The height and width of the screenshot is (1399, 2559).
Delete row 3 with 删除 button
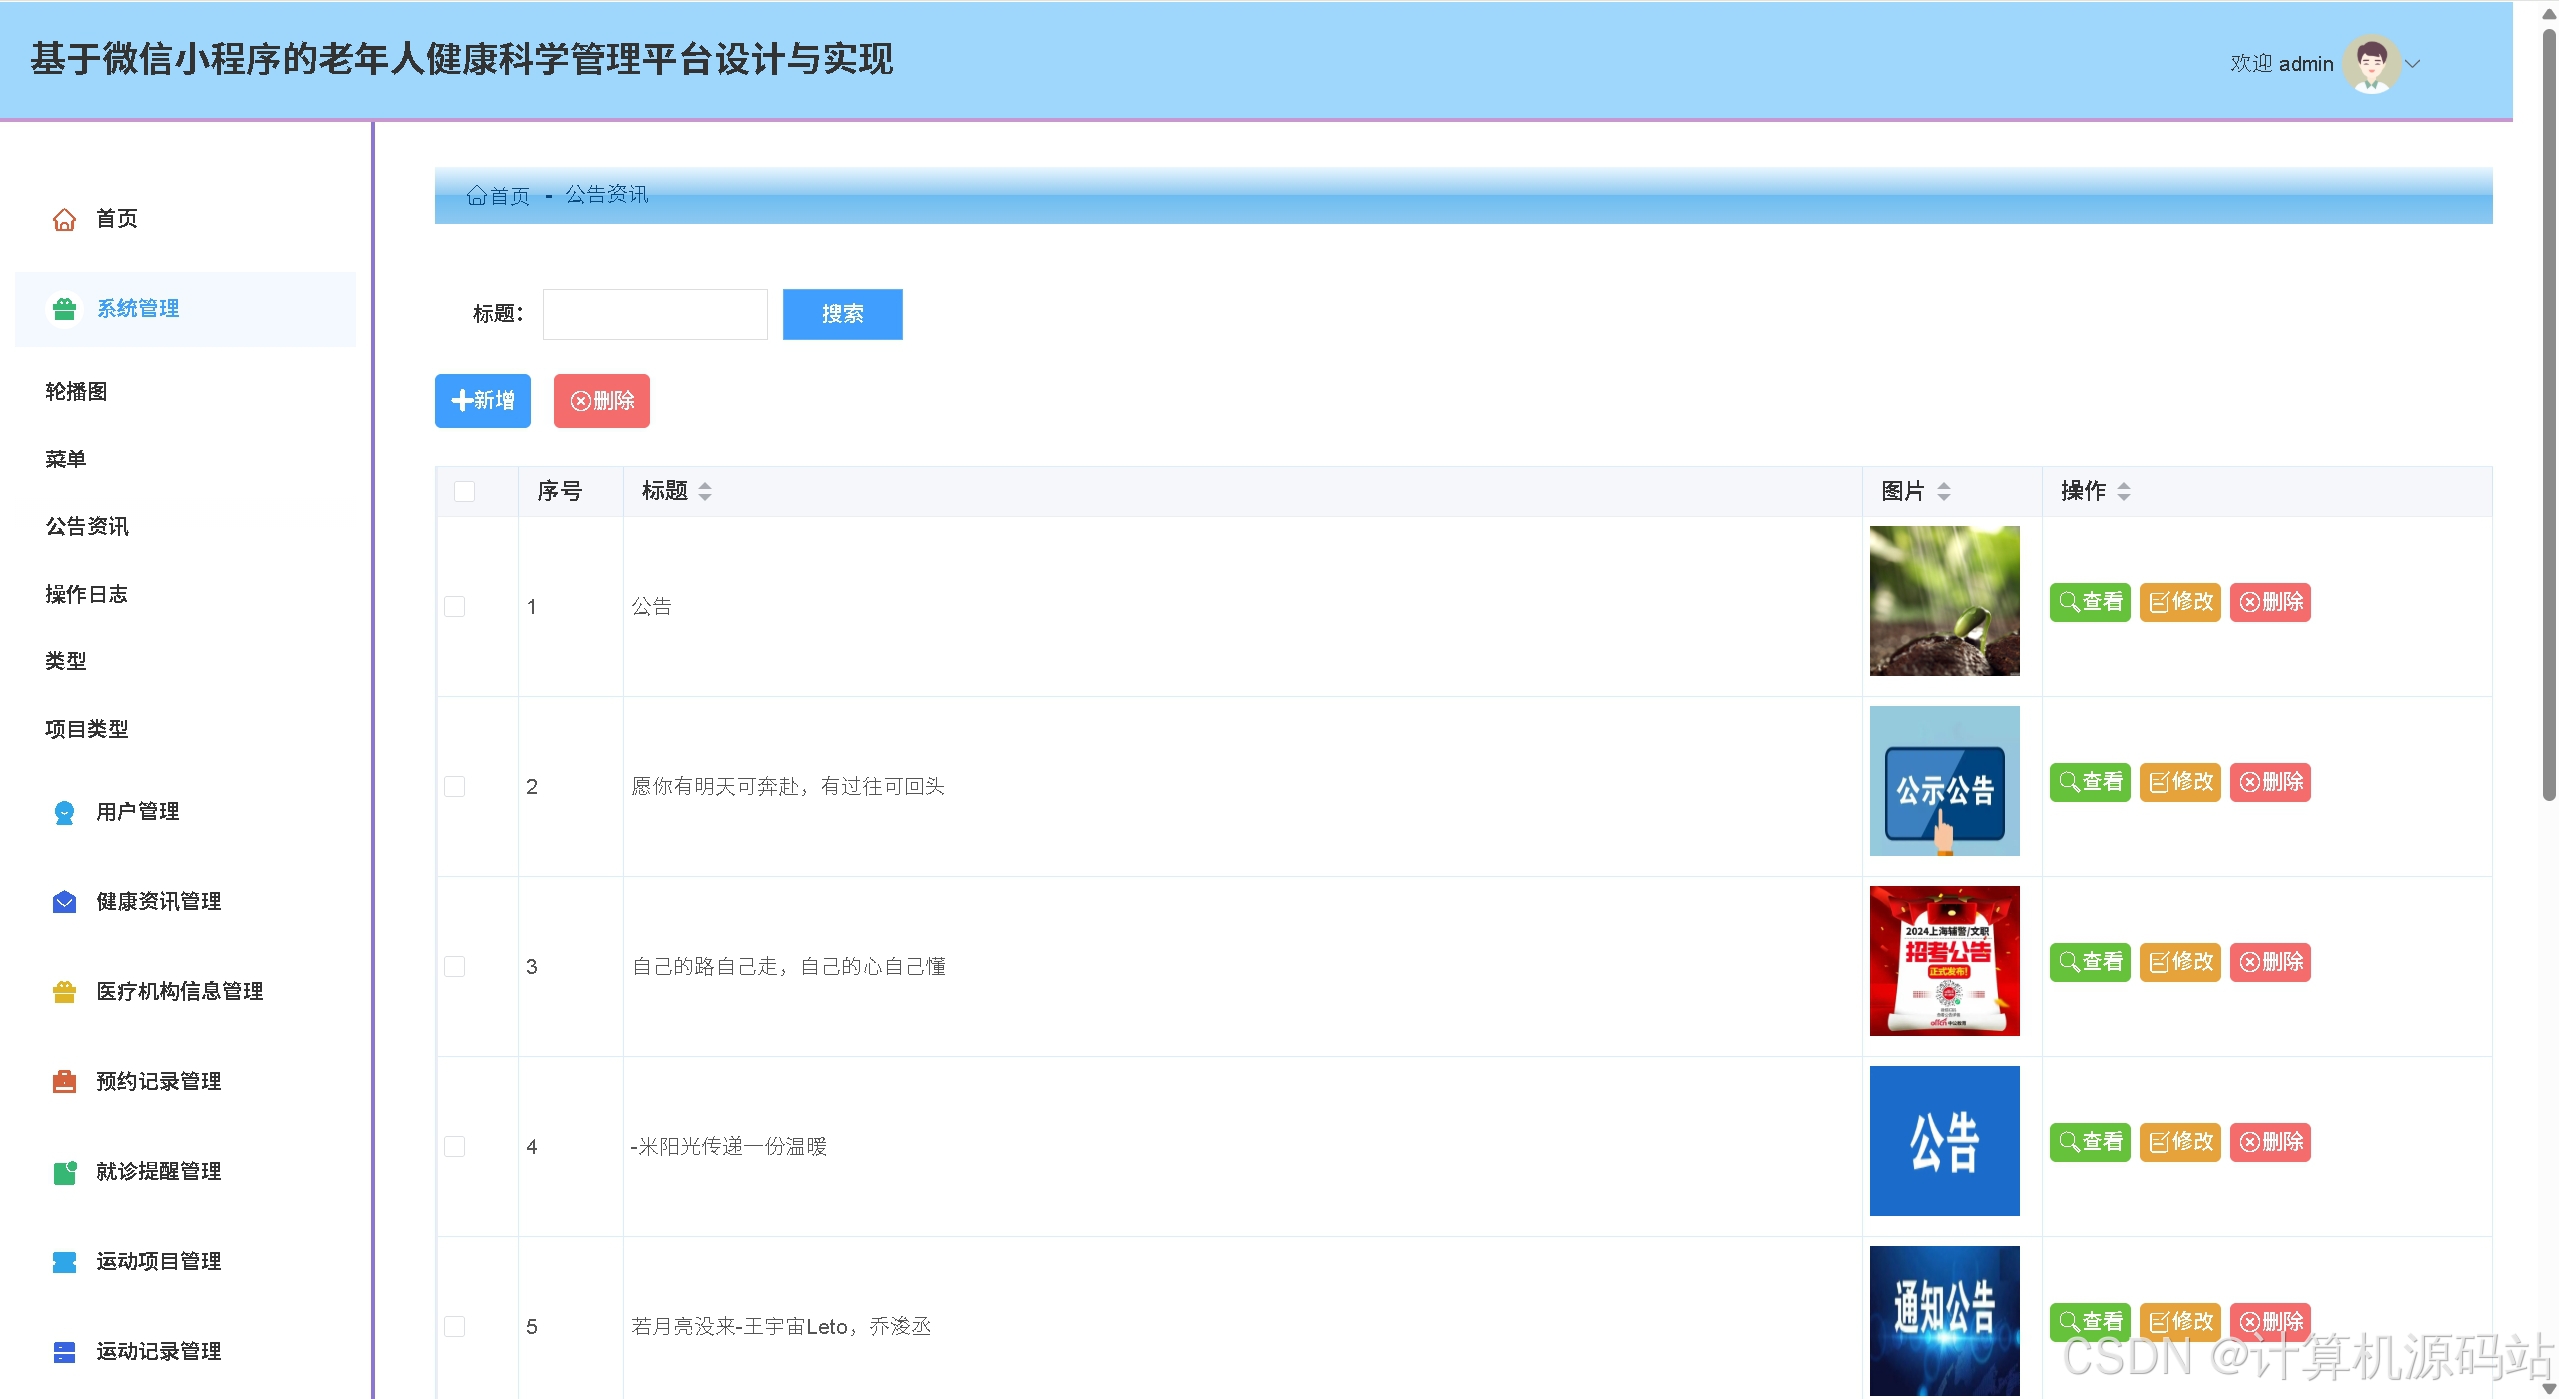pos(2270,962)
